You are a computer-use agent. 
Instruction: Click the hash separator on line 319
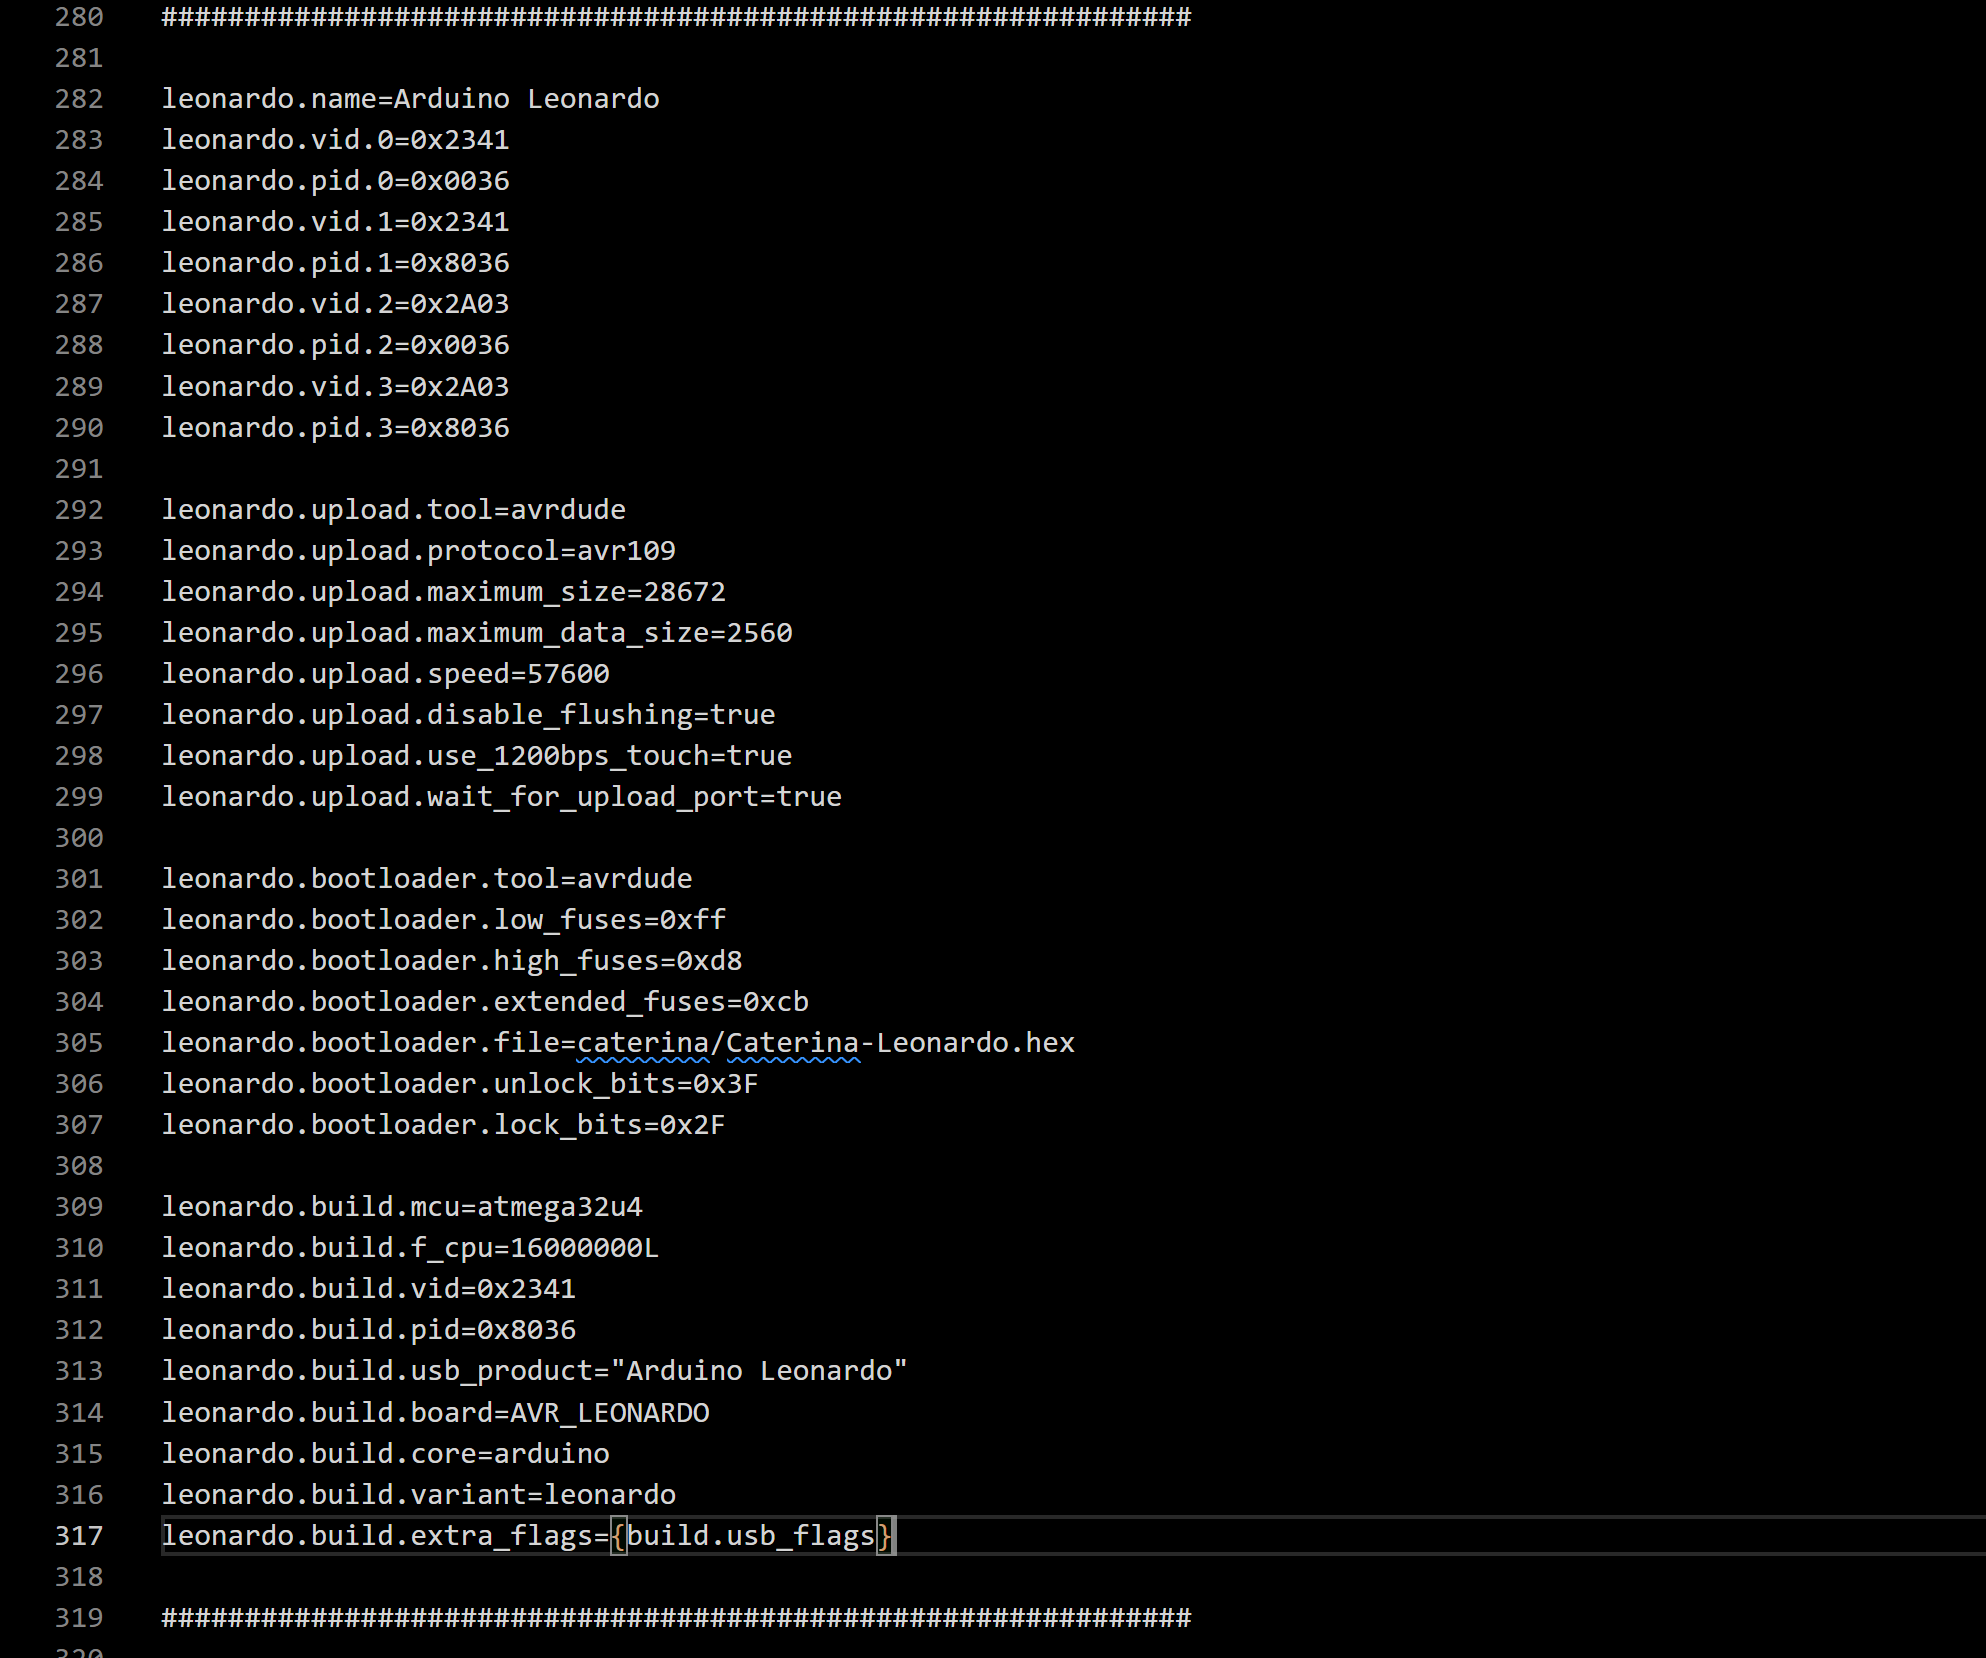676,1618
